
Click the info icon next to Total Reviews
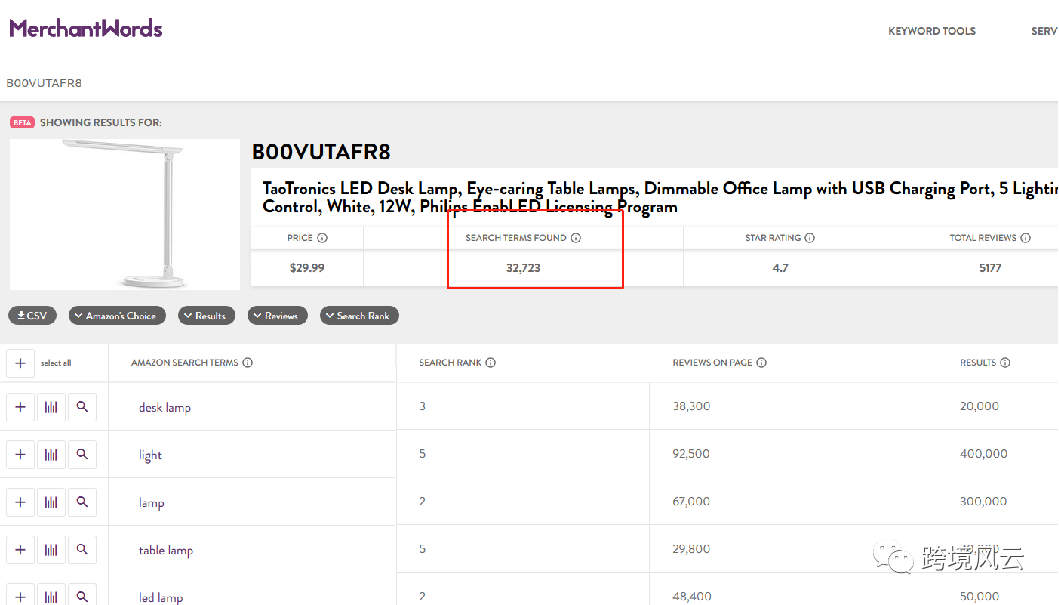(x=1025, y=238)
